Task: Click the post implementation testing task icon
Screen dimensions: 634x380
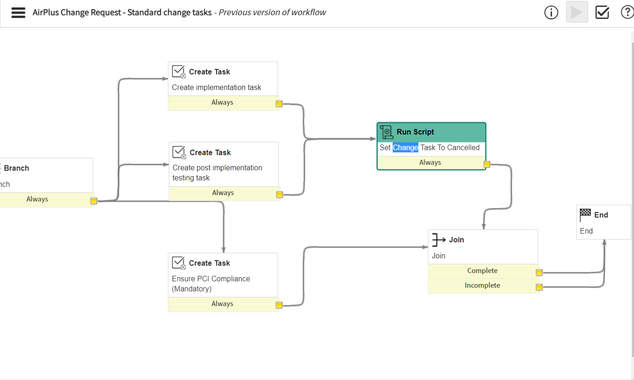Action: [179, 152]
